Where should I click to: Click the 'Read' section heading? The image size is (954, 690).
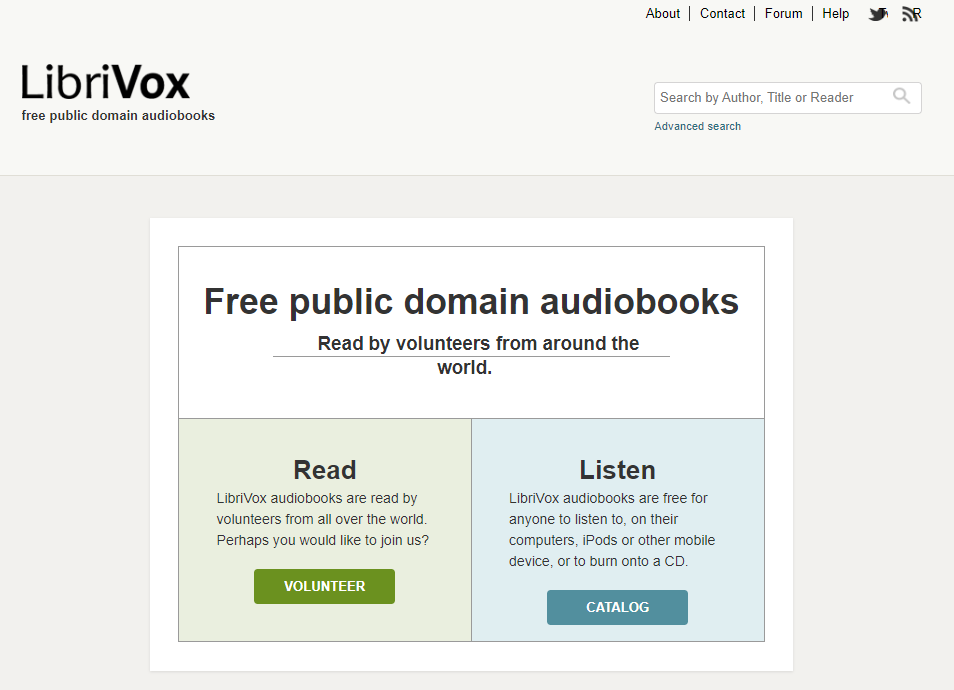tap(325, 470)
